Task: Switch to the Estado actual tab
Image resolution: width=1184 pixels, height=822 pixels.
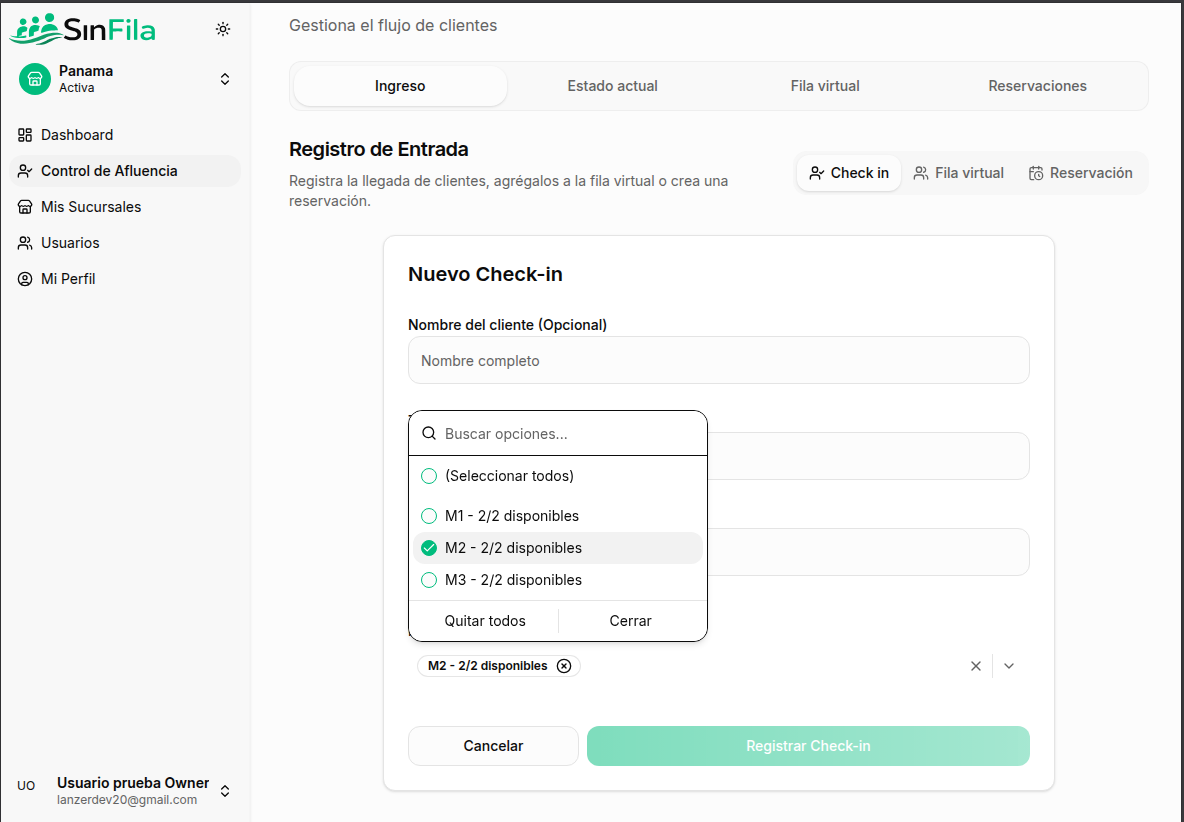Action: 612,86
